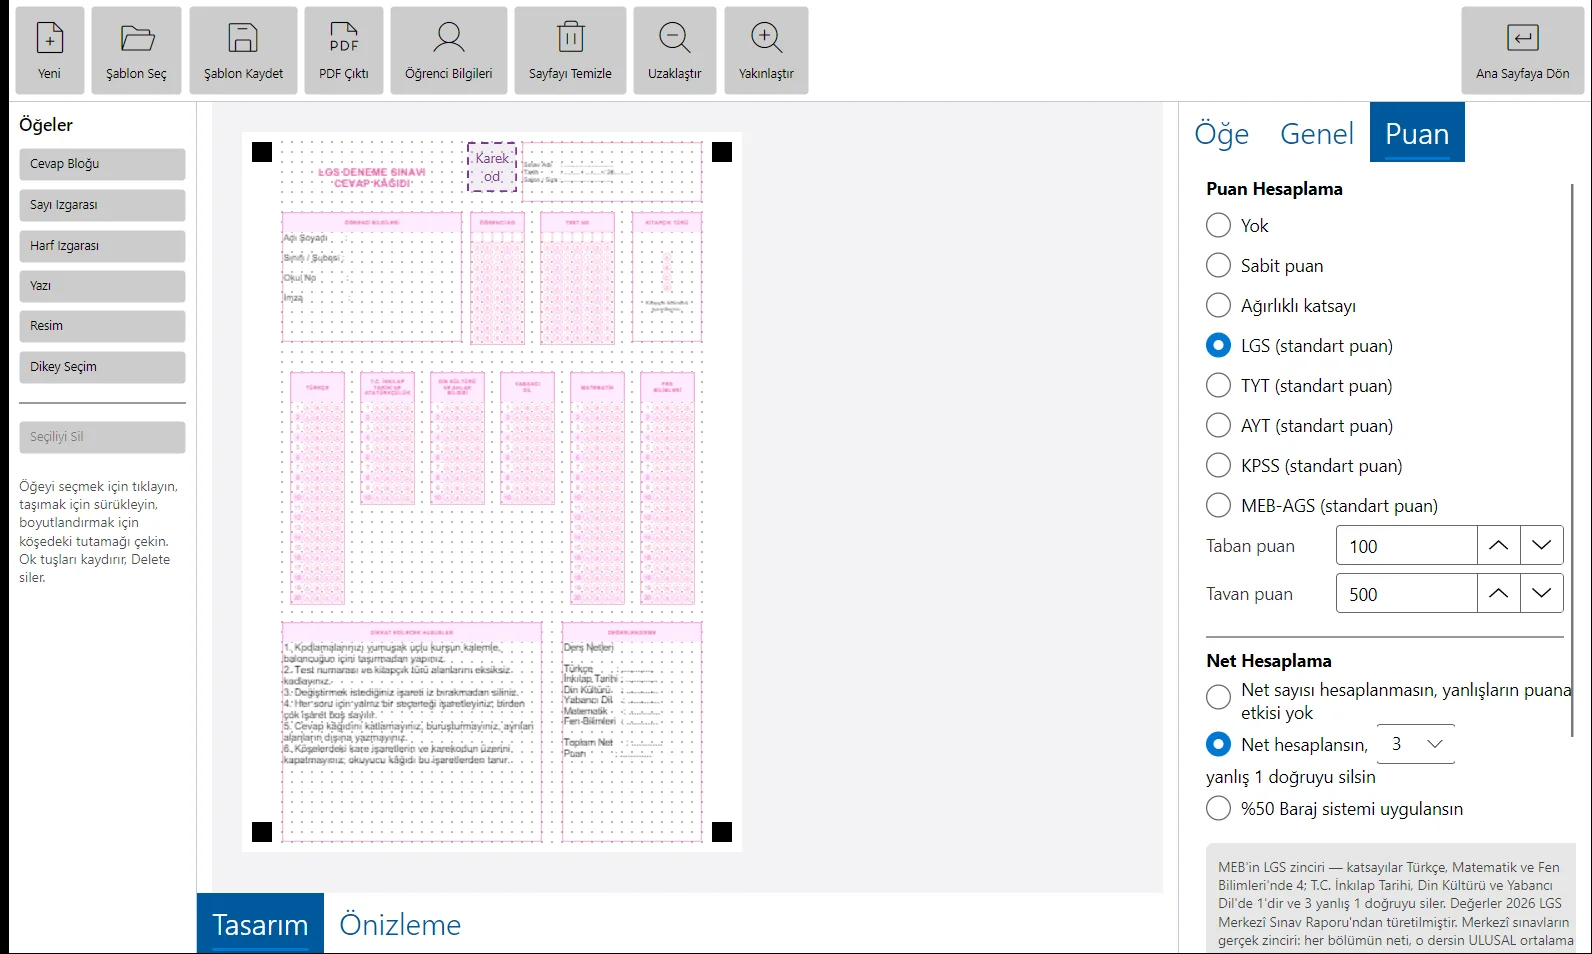Zoom out using Uzaklaştır
Viewport: 1592px width, 954px height.
click(x=675, y=51)
